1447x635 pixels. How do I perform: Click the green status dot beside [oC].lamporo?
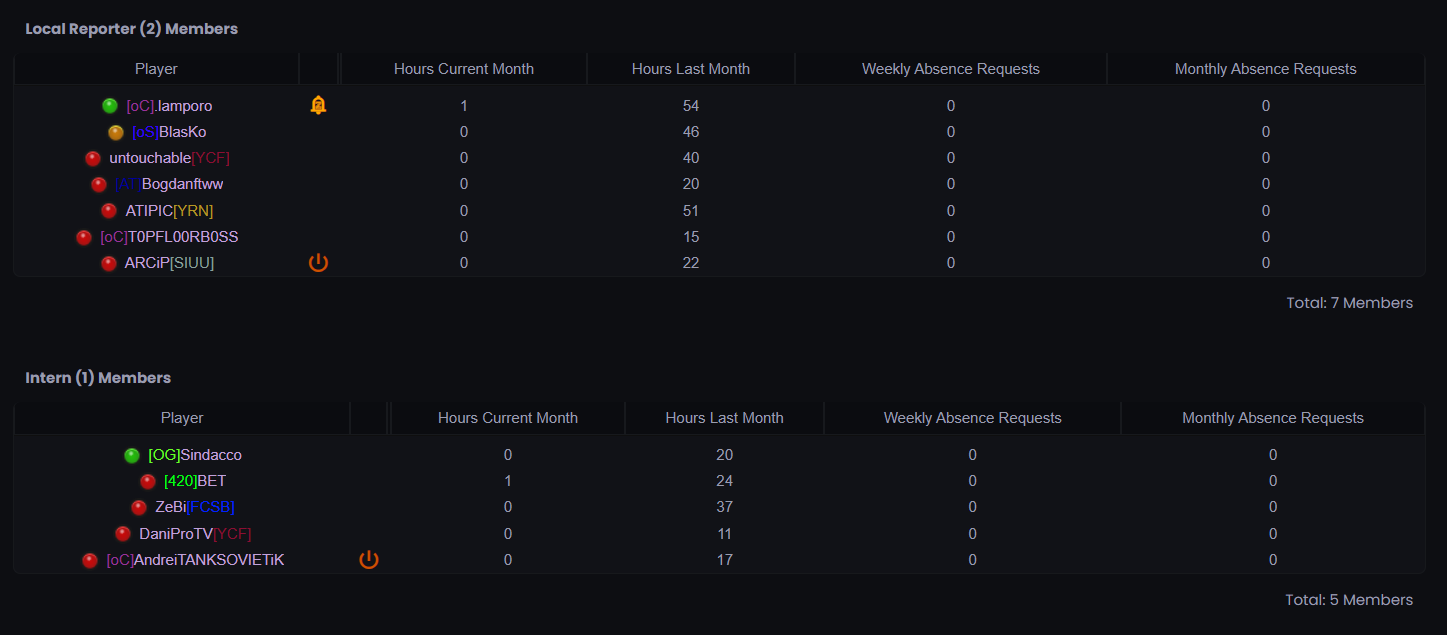pyautogui.click(x=110, y=106)
